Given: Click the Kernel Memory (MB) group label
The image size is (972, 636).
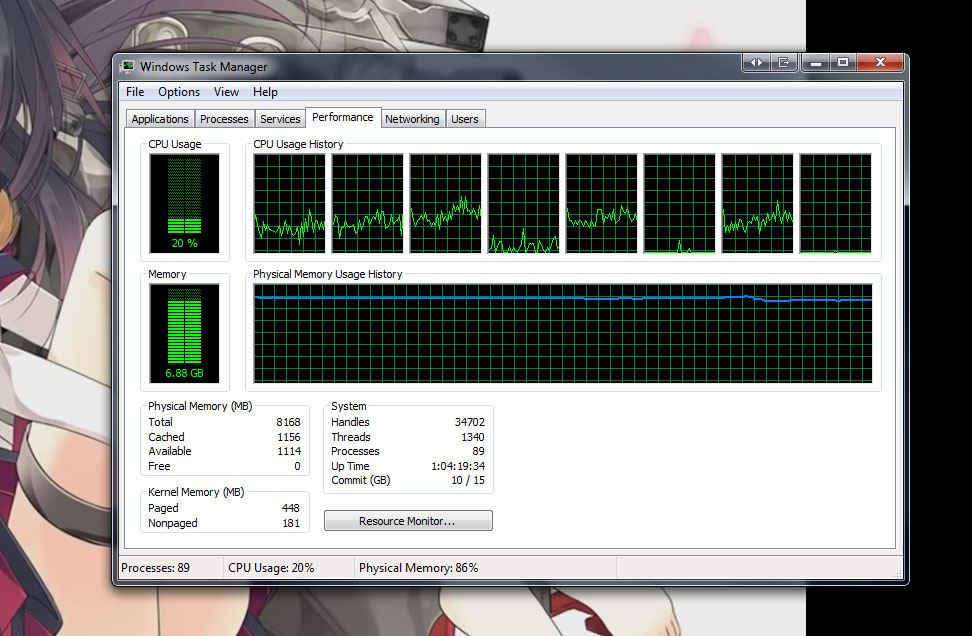Looking at the screenshot, I should pyautogui.click(x=196, y=492).
